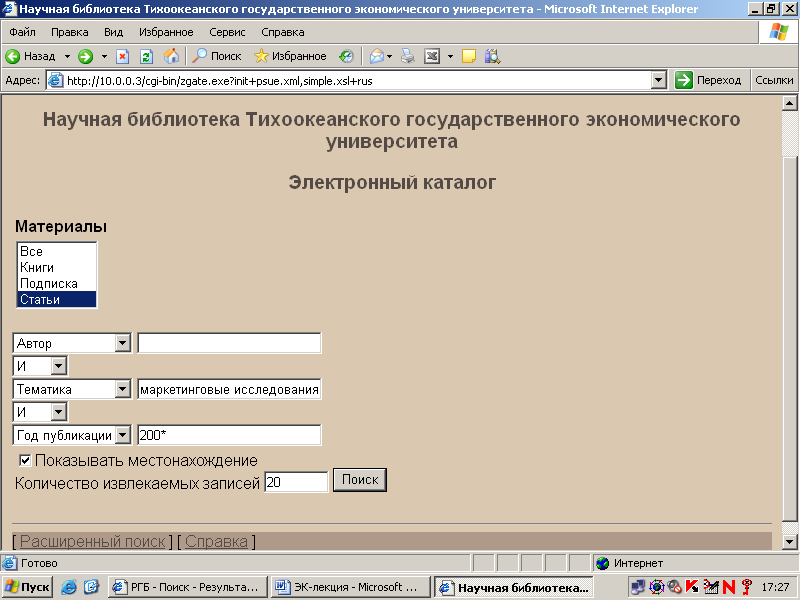This screenshot has width=800, height=600.
Task: Click the Windows flag logo
Action: click(x=779, y=32)
